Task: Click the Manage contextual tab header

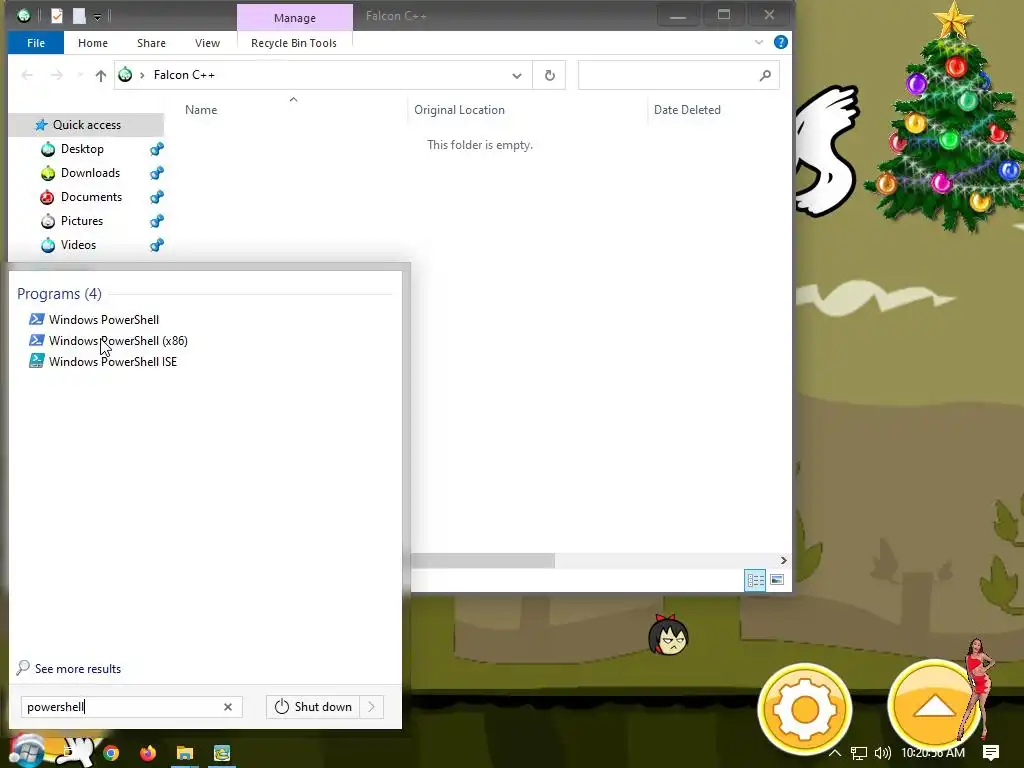Action: click(x=295, y=18)
